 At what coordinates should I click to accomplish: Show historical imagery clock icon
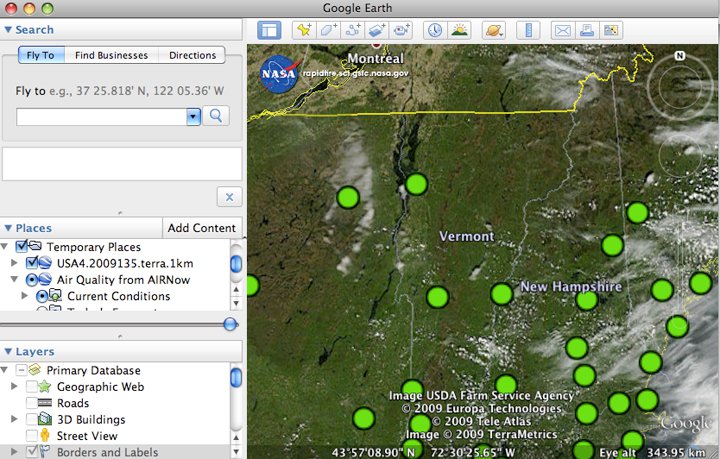[x=434, y=30]
